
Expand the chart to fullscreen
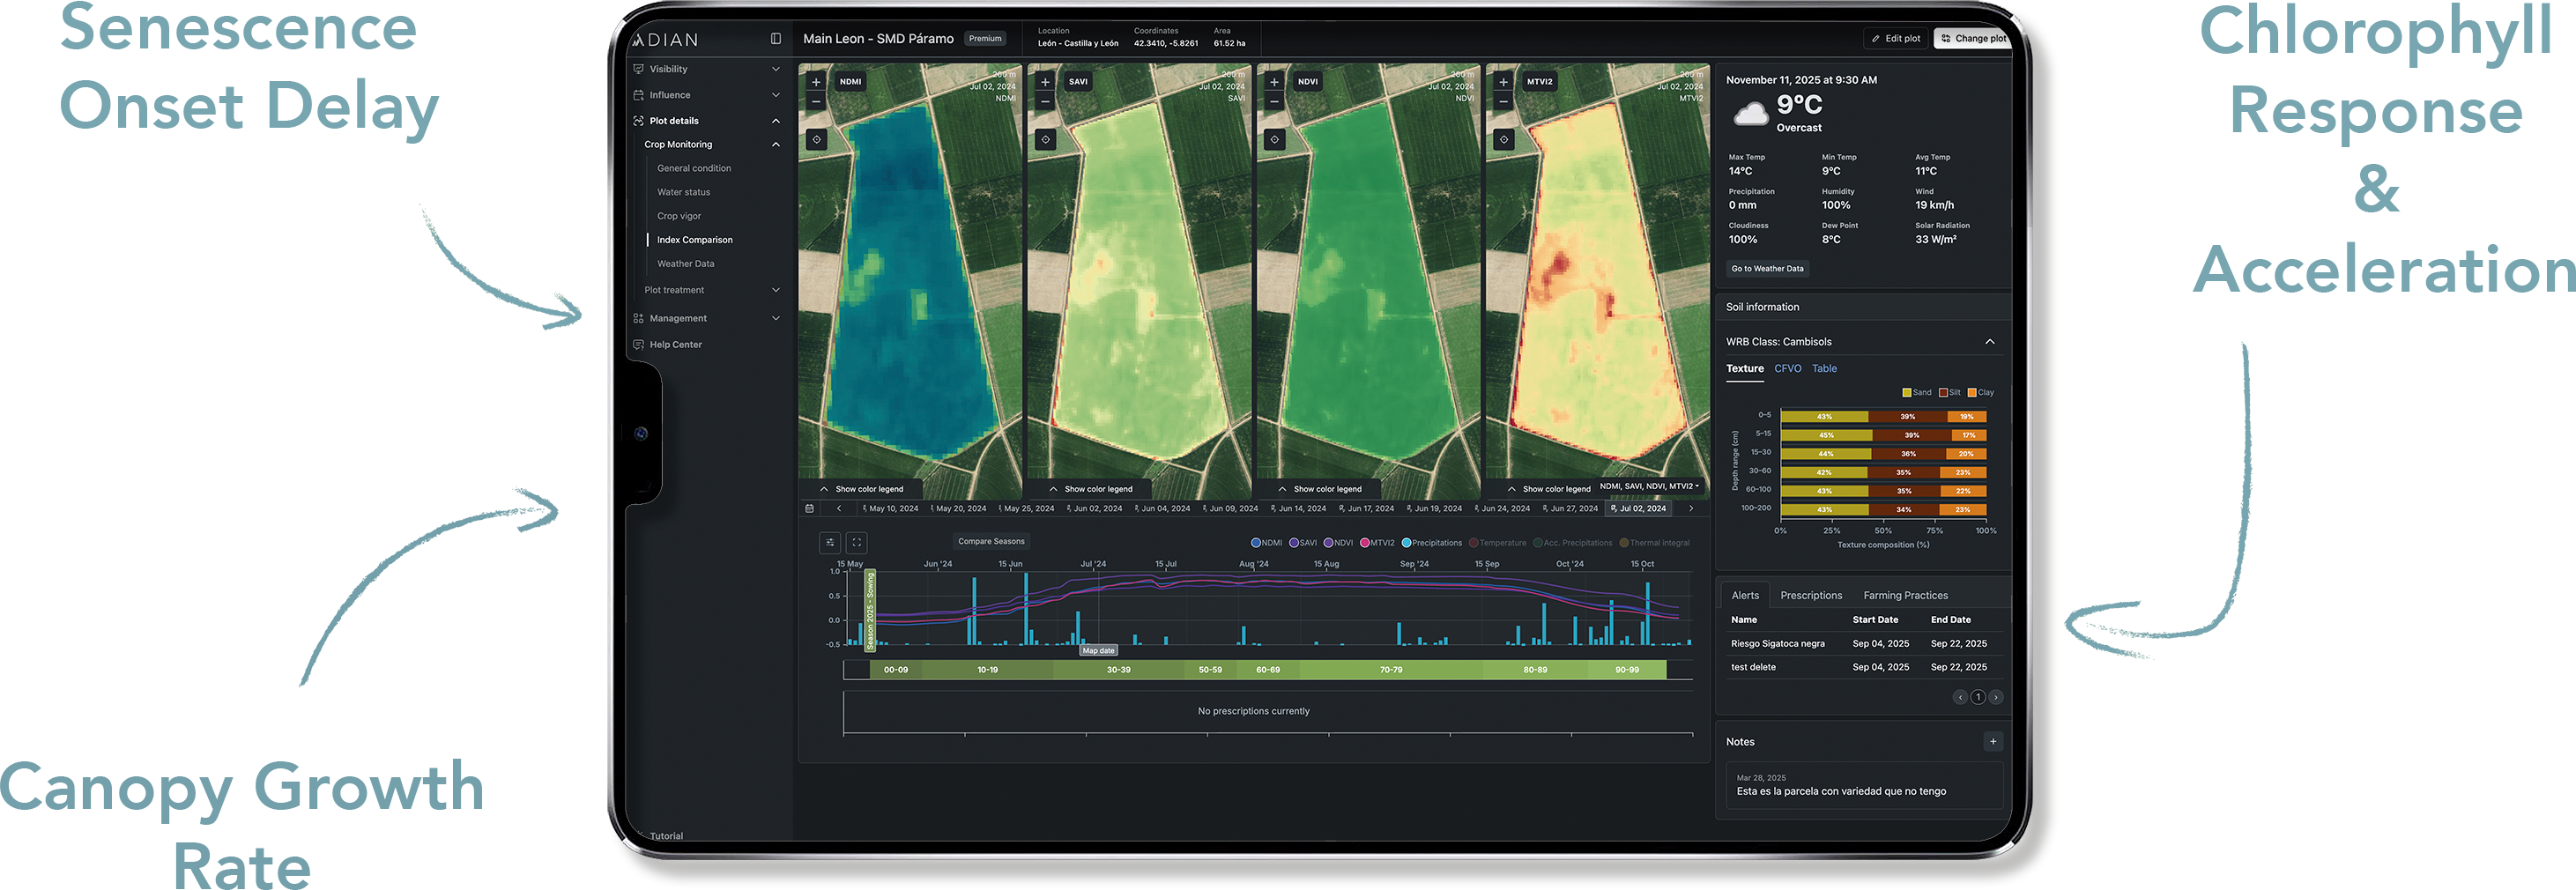[x=857, y=542]
